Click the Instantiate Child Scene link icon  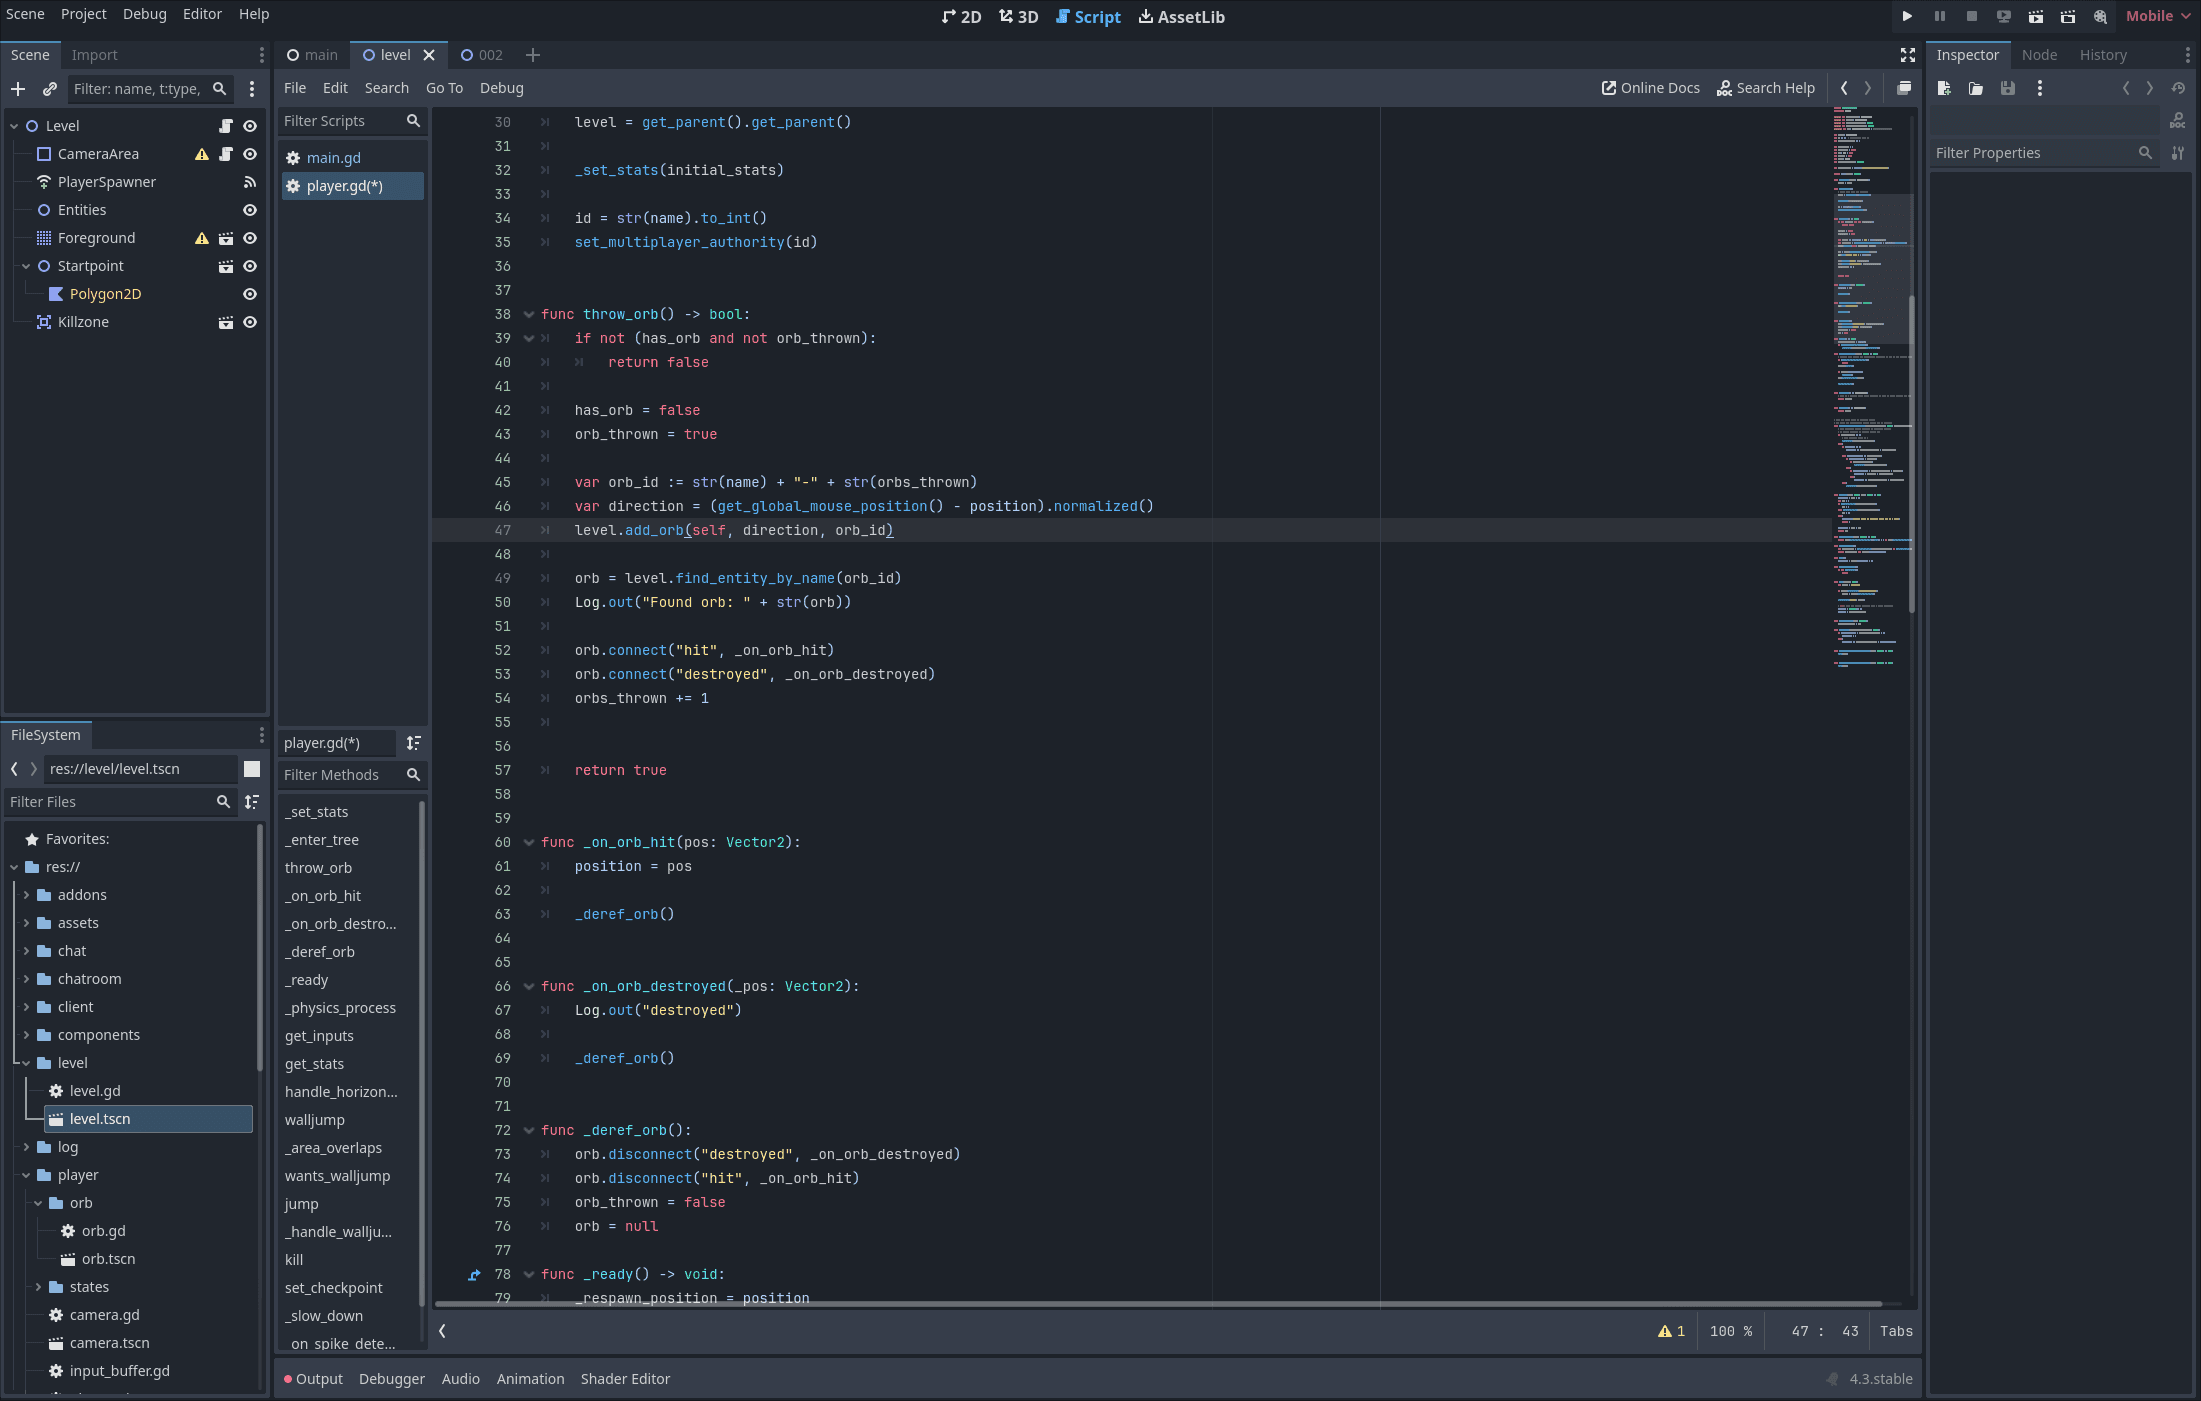pos(49,89)
